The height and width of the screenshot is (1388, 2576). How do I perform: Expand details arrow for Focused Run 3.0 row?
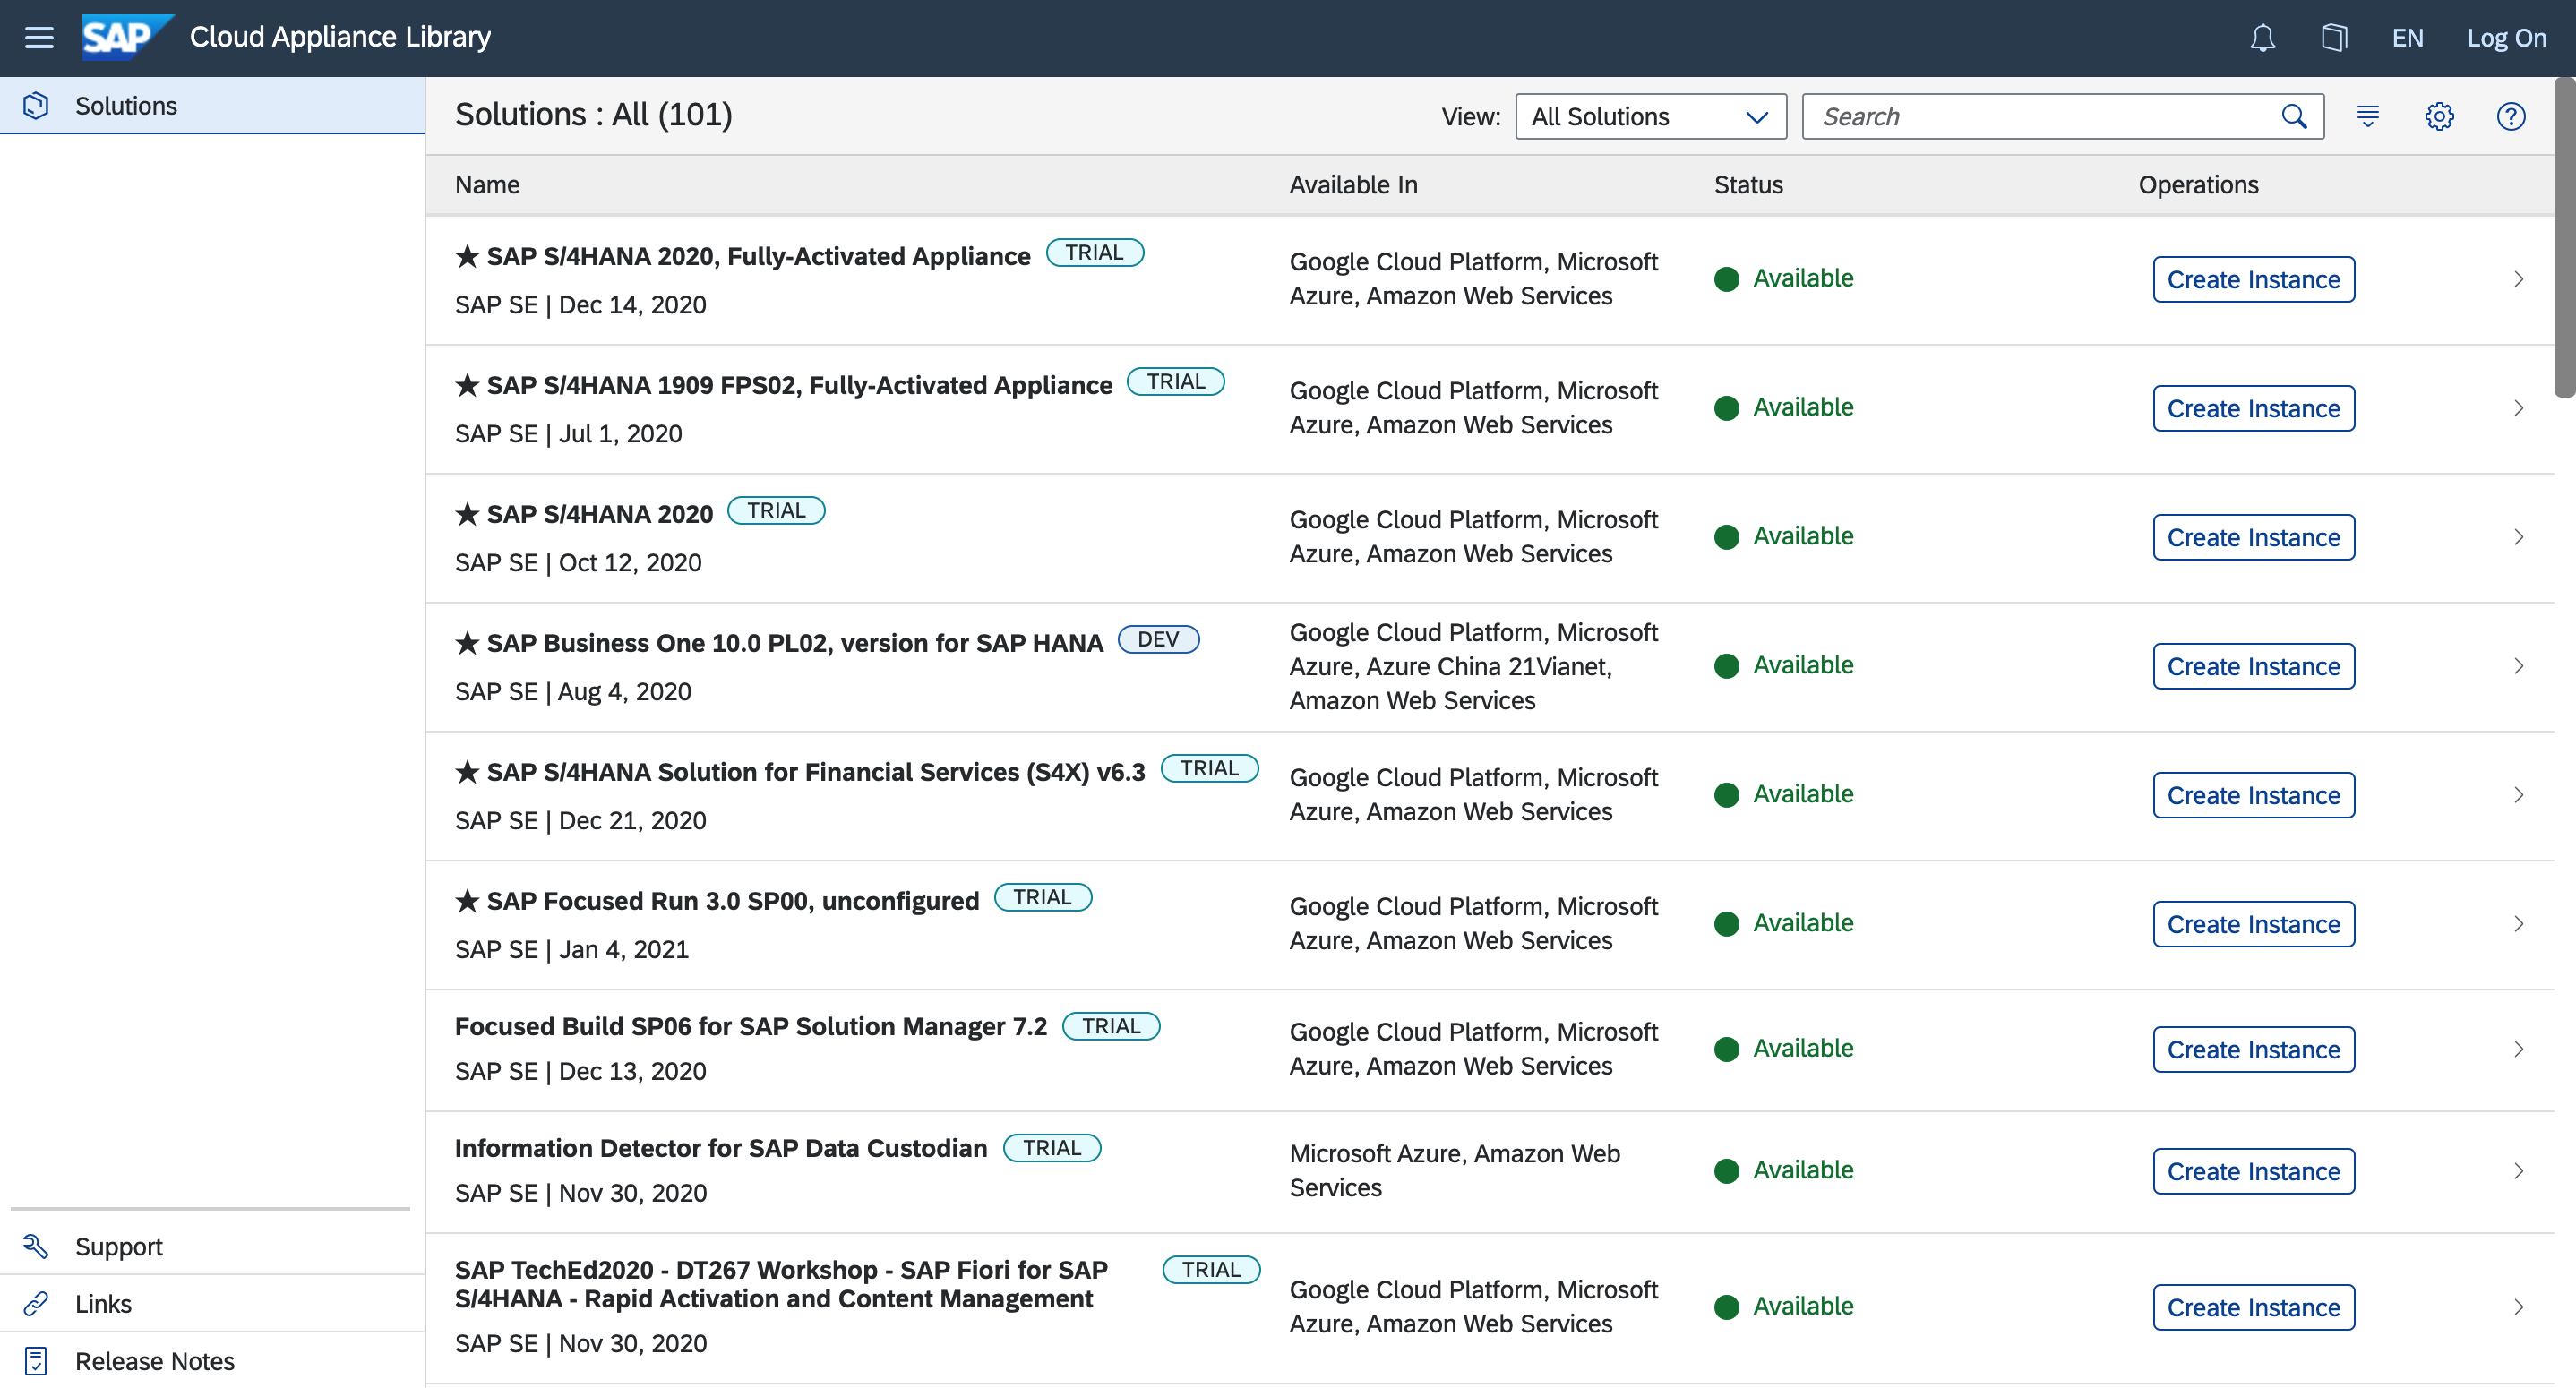click(2518, 925)
